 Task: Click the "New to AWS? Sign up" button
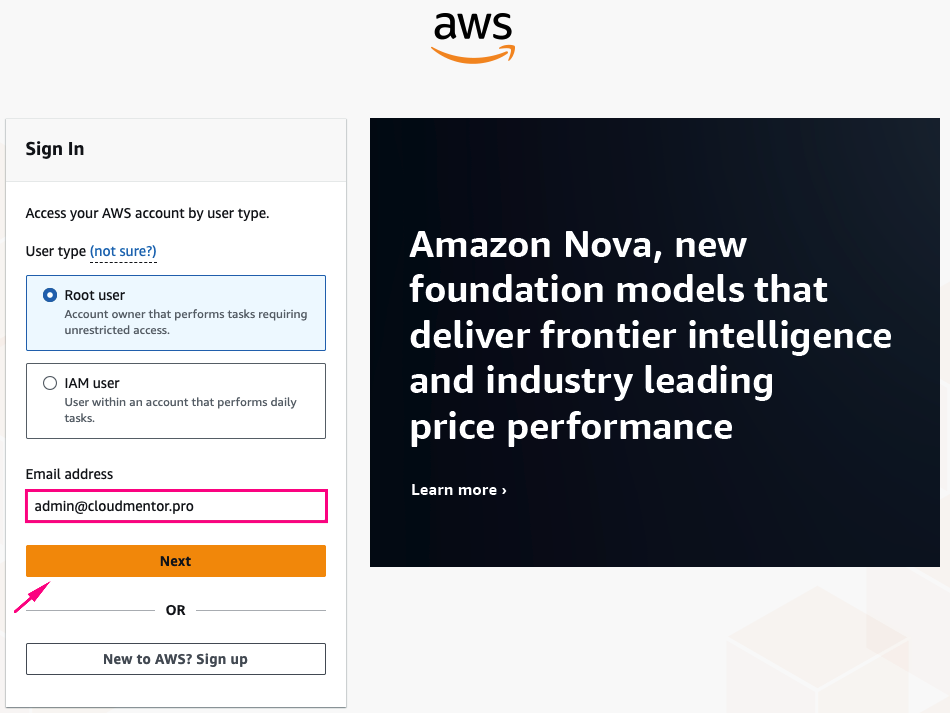[x=176, y=659]
